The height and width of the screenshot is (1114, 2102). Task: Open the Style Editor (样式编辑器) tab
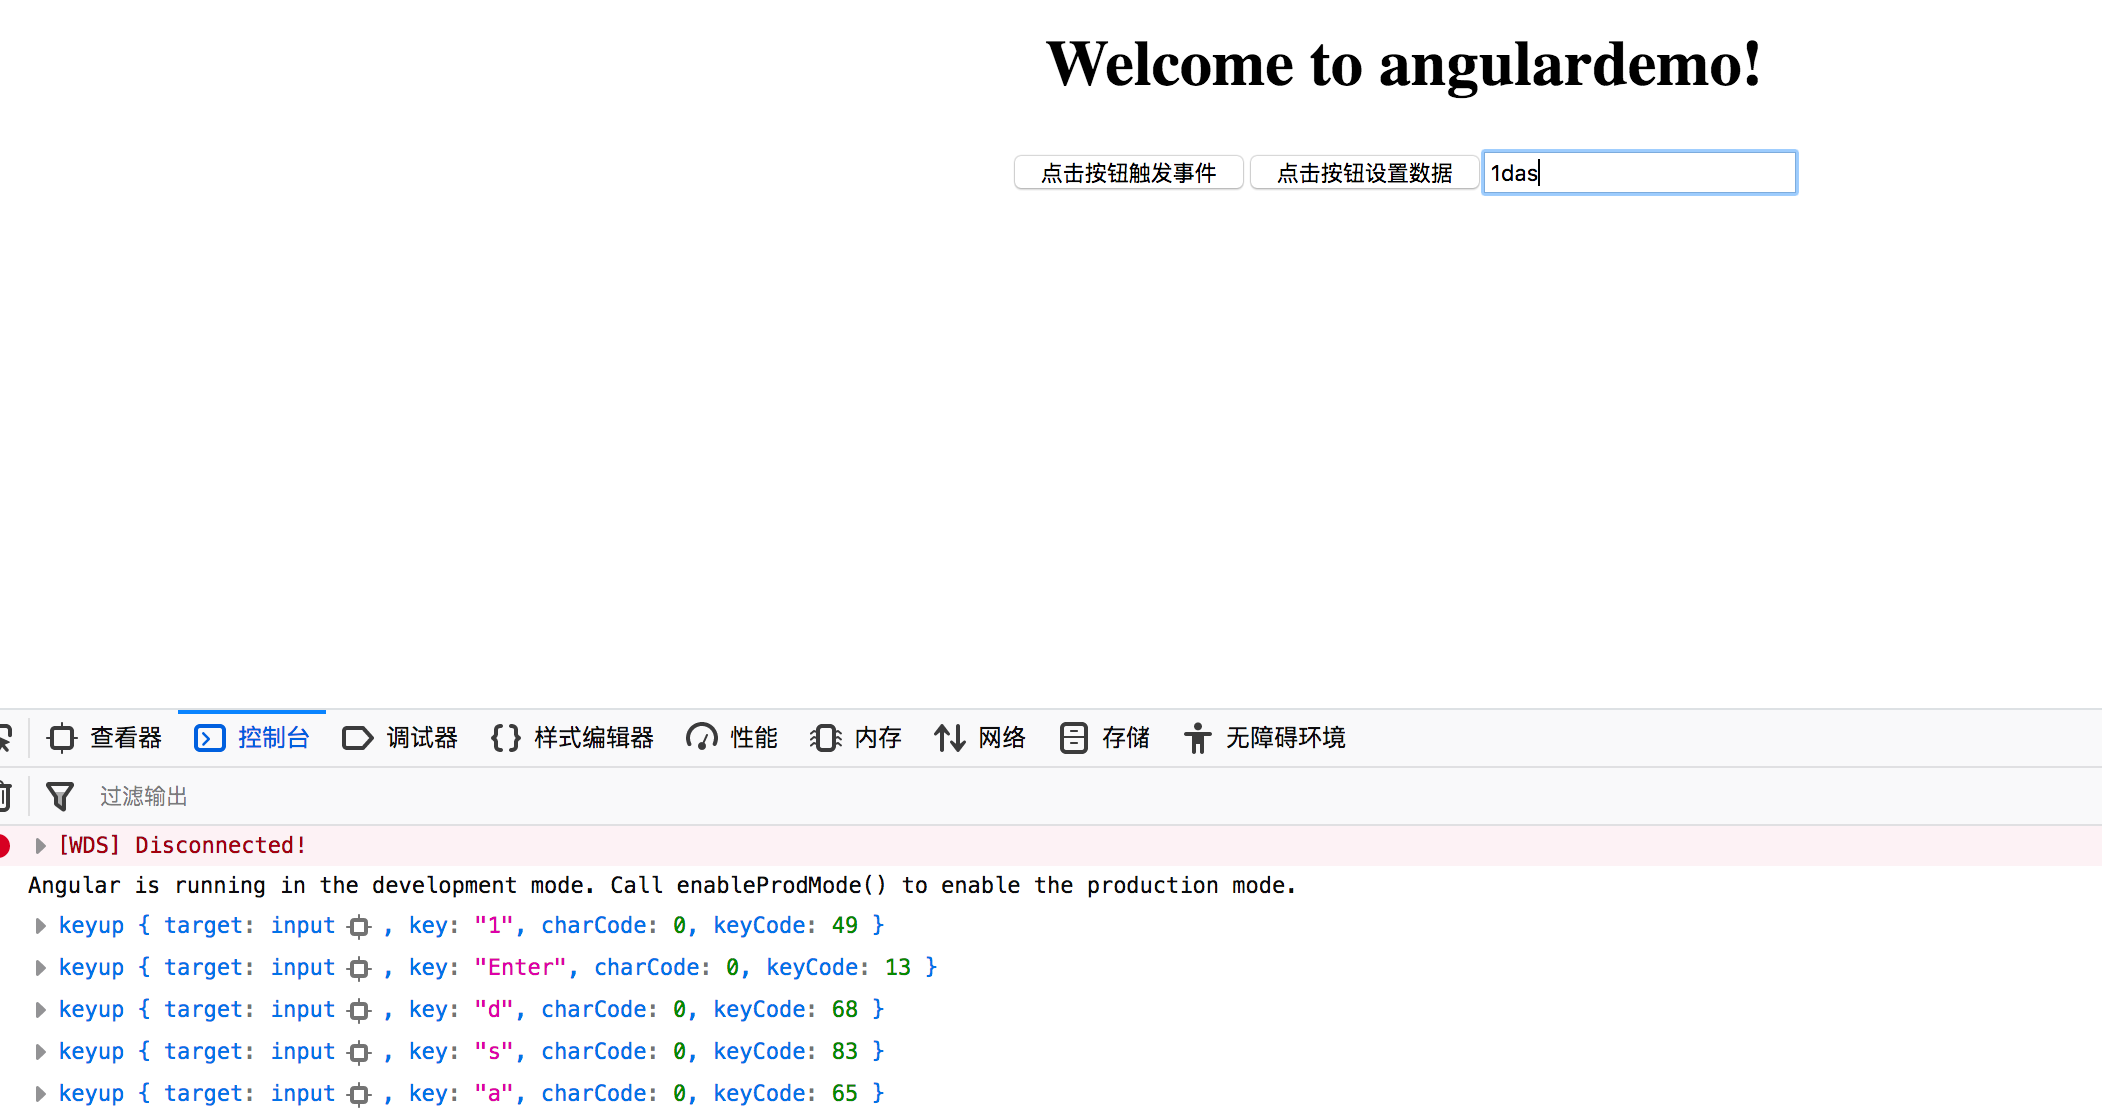click(x=572, y=738)
